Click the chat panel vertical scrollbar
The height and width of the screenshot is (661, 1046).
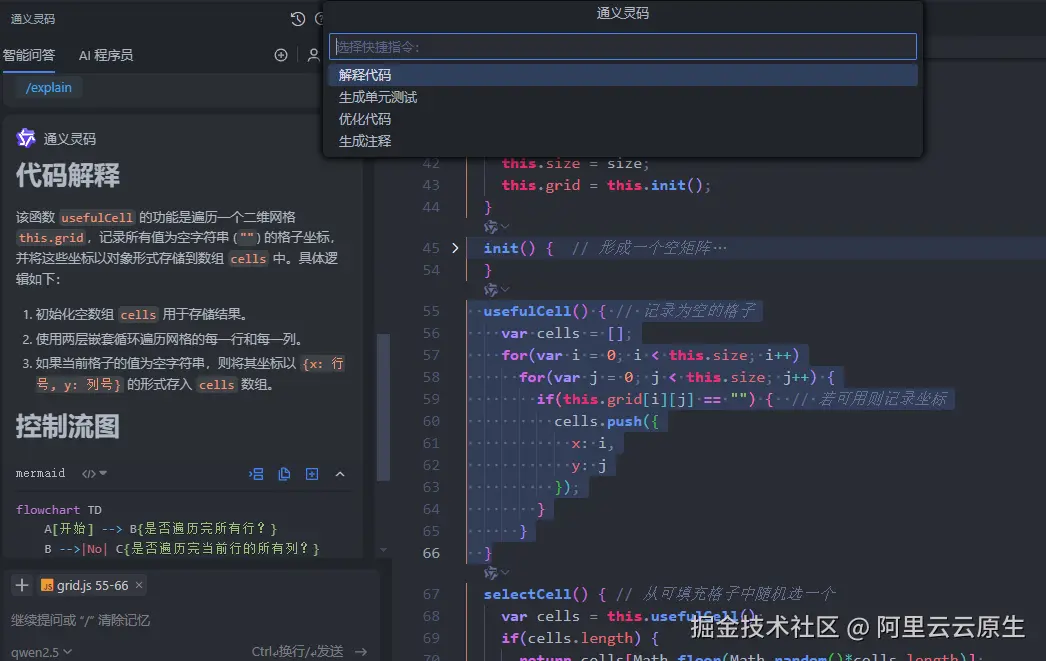tap(383, 407)
